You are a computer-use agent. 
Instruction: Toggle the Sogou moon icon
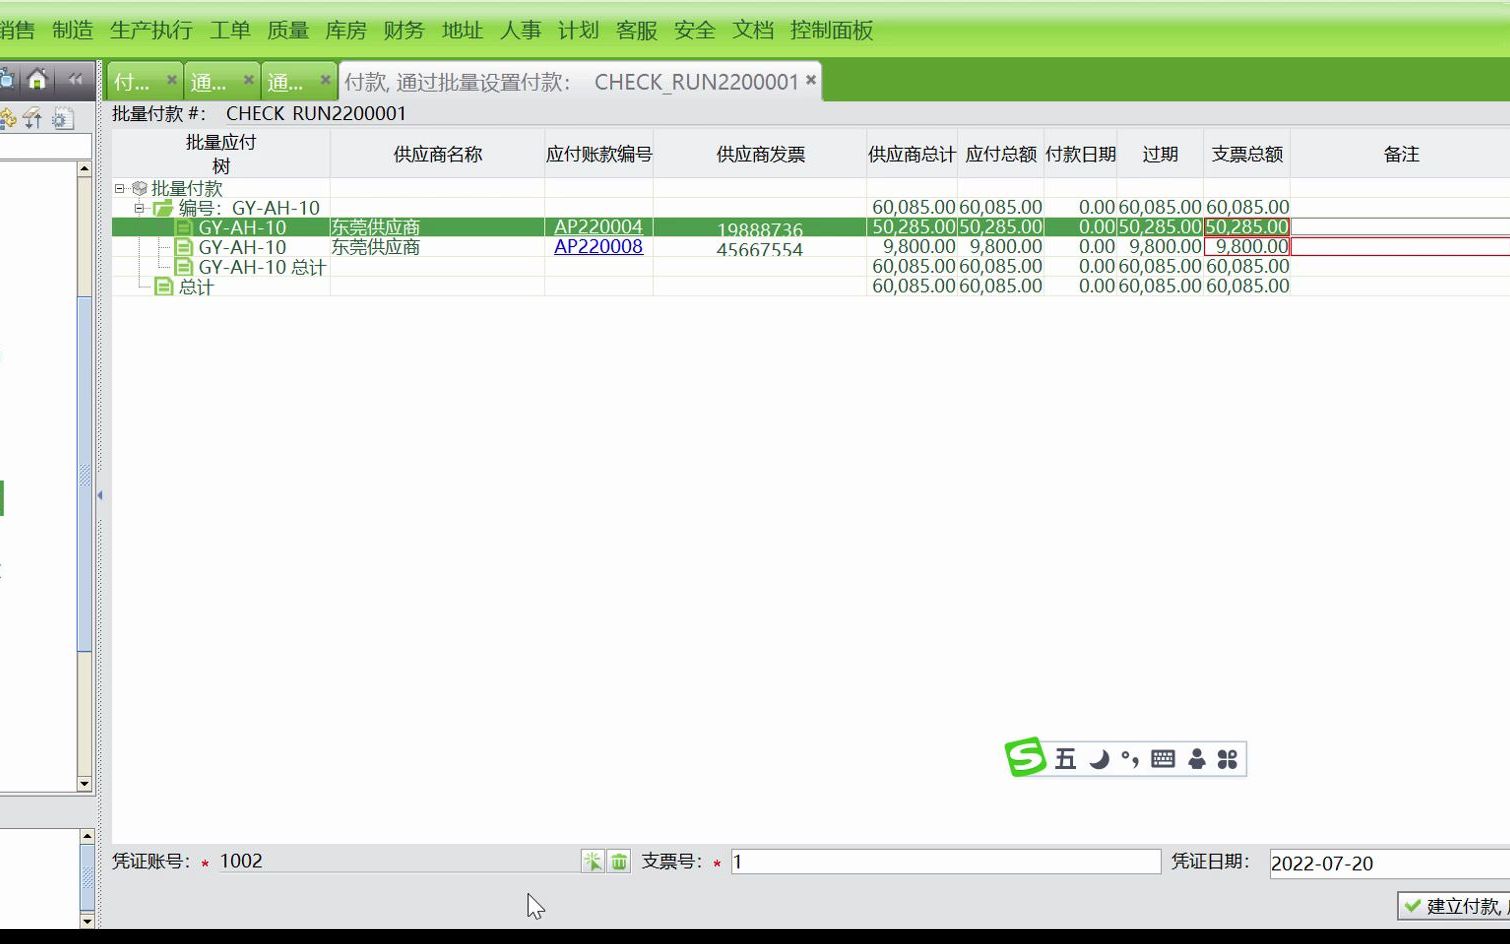click(x=1099, y=759)
